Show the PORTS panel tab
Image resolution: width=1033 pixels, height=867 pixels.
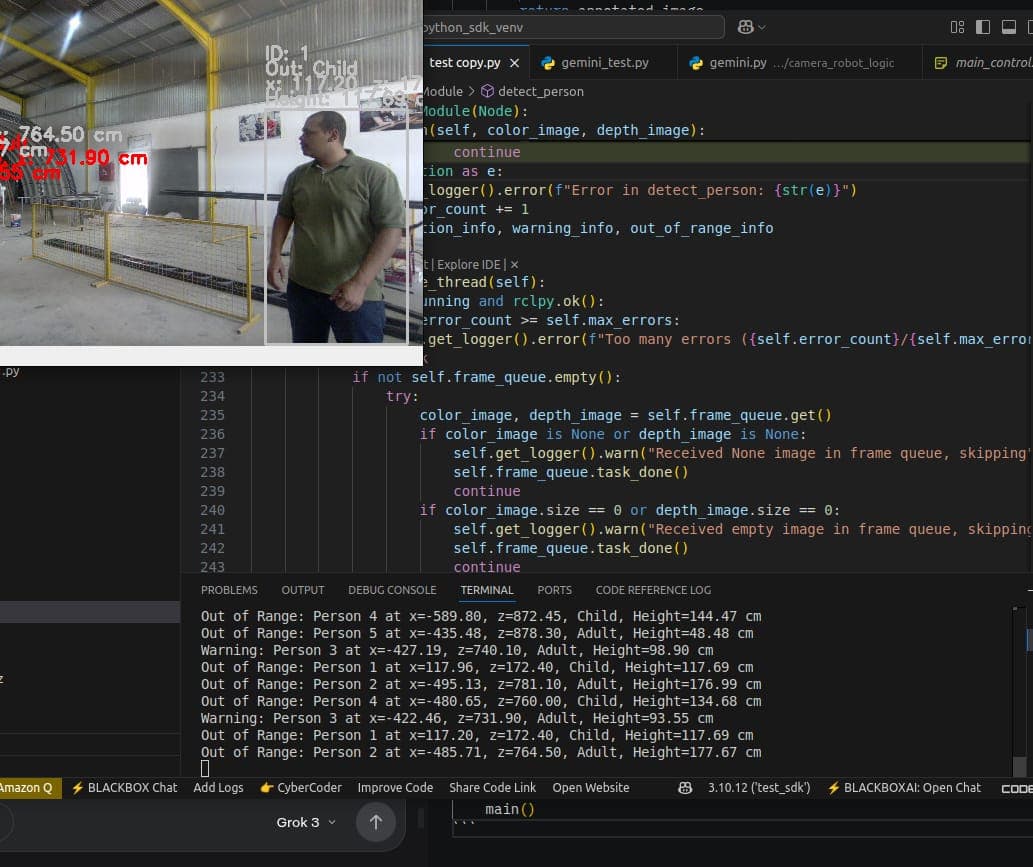[x=555, y=590]
